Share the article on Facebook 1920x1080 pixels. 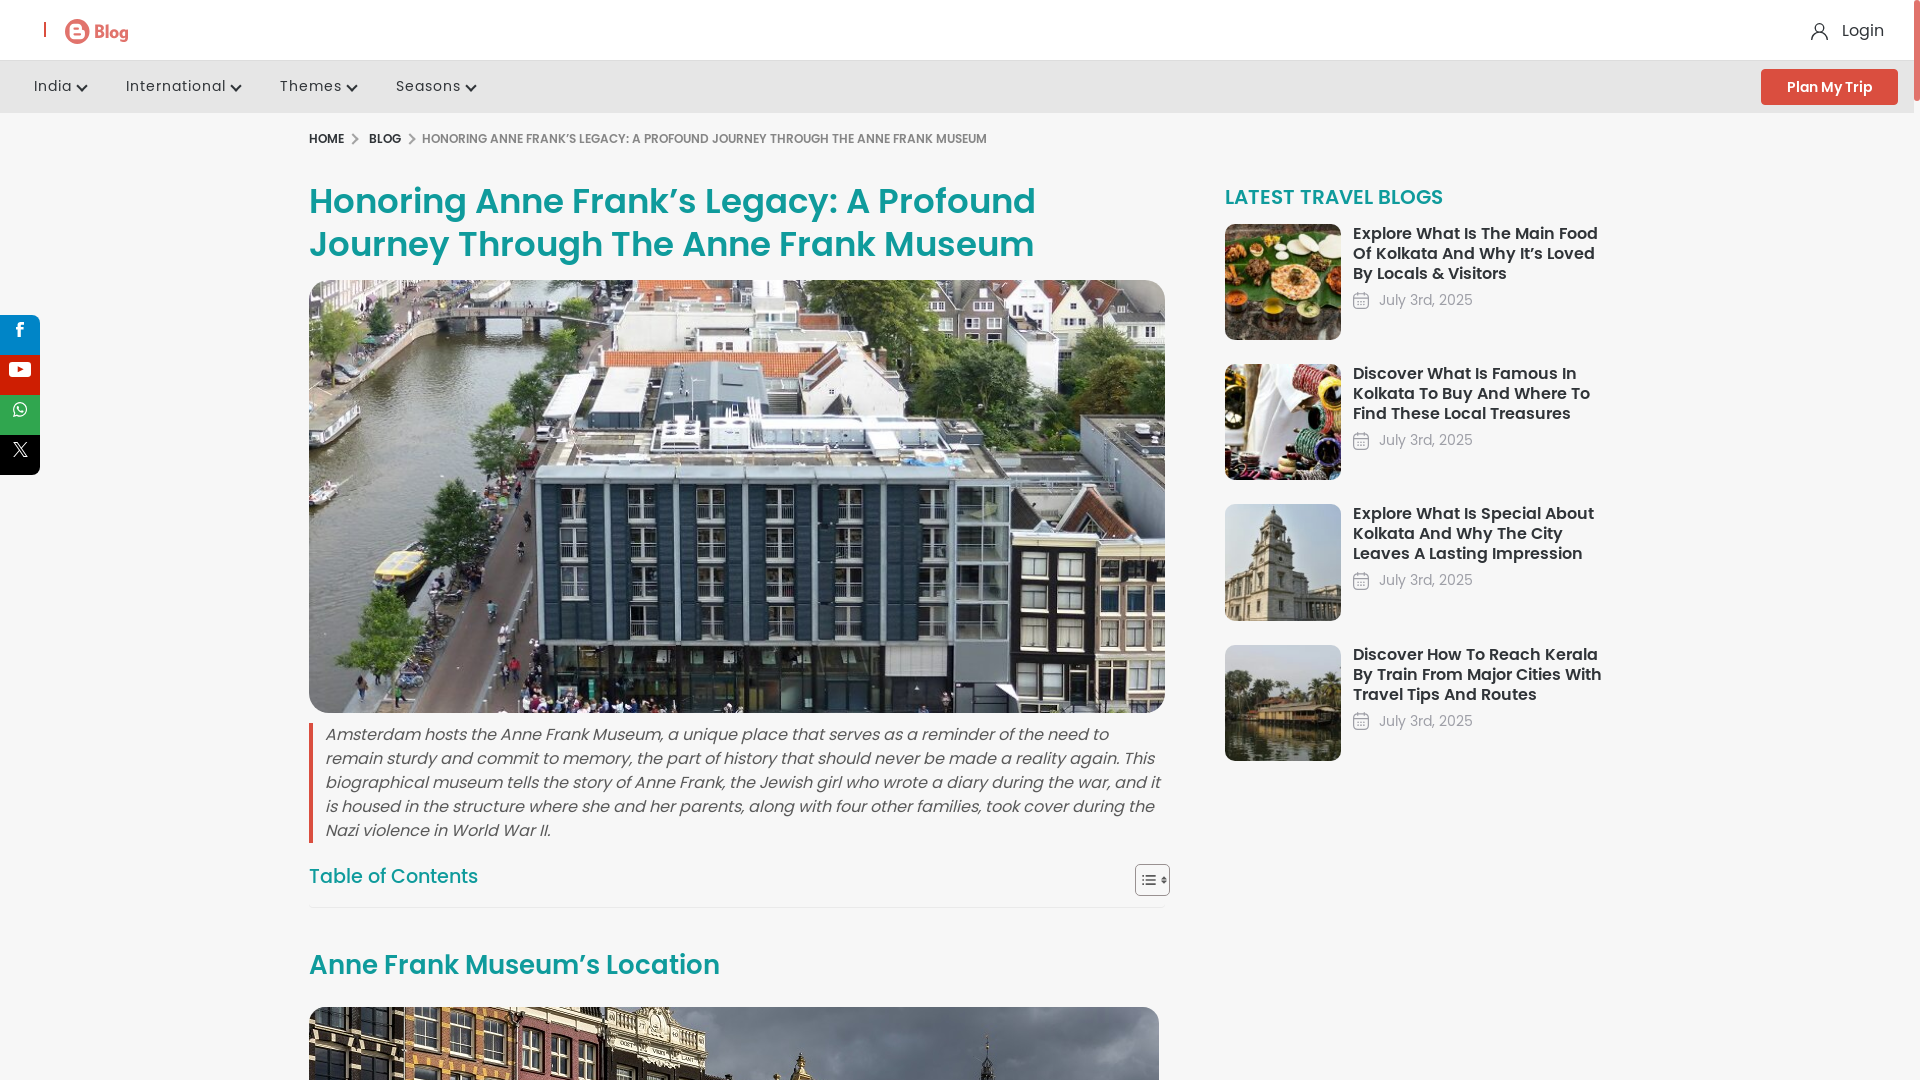(x=20, y=334)
